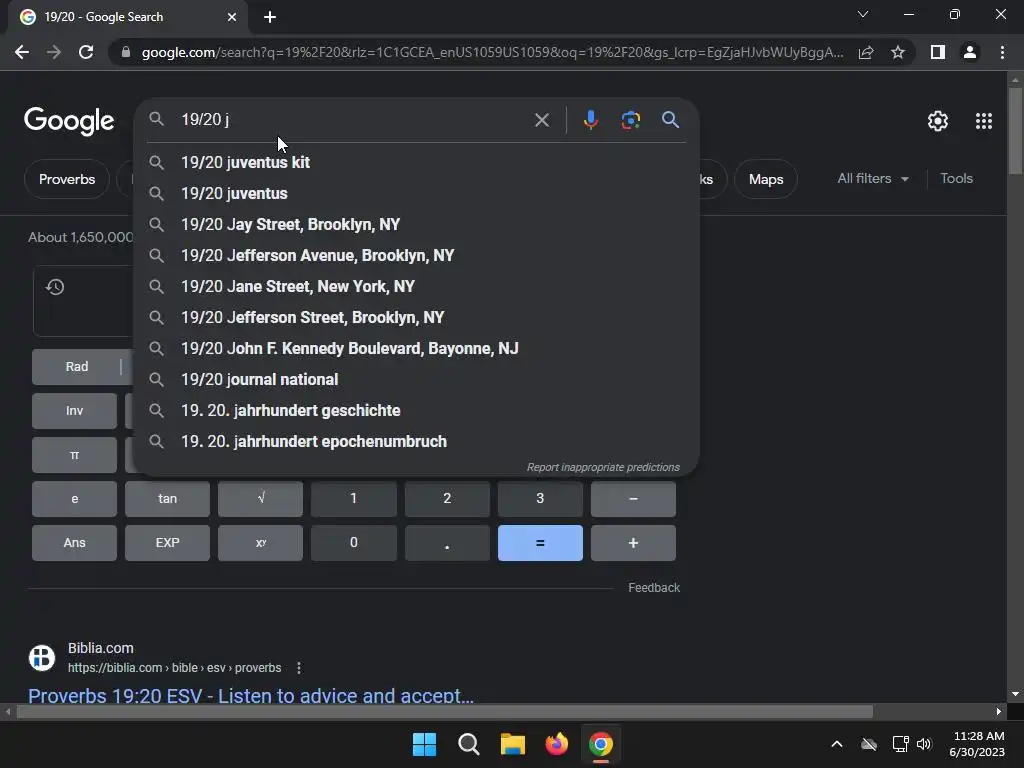The width and height of the screenshot is (1024, 768).
Task: Click the square root calculator key
Action: click(261, 499)
